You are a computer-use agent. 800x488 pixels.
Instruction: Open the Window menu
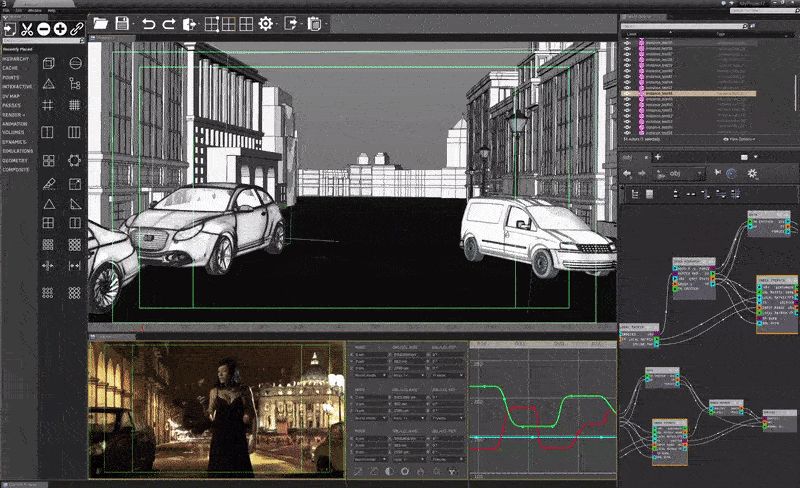[x=36, y=9]
